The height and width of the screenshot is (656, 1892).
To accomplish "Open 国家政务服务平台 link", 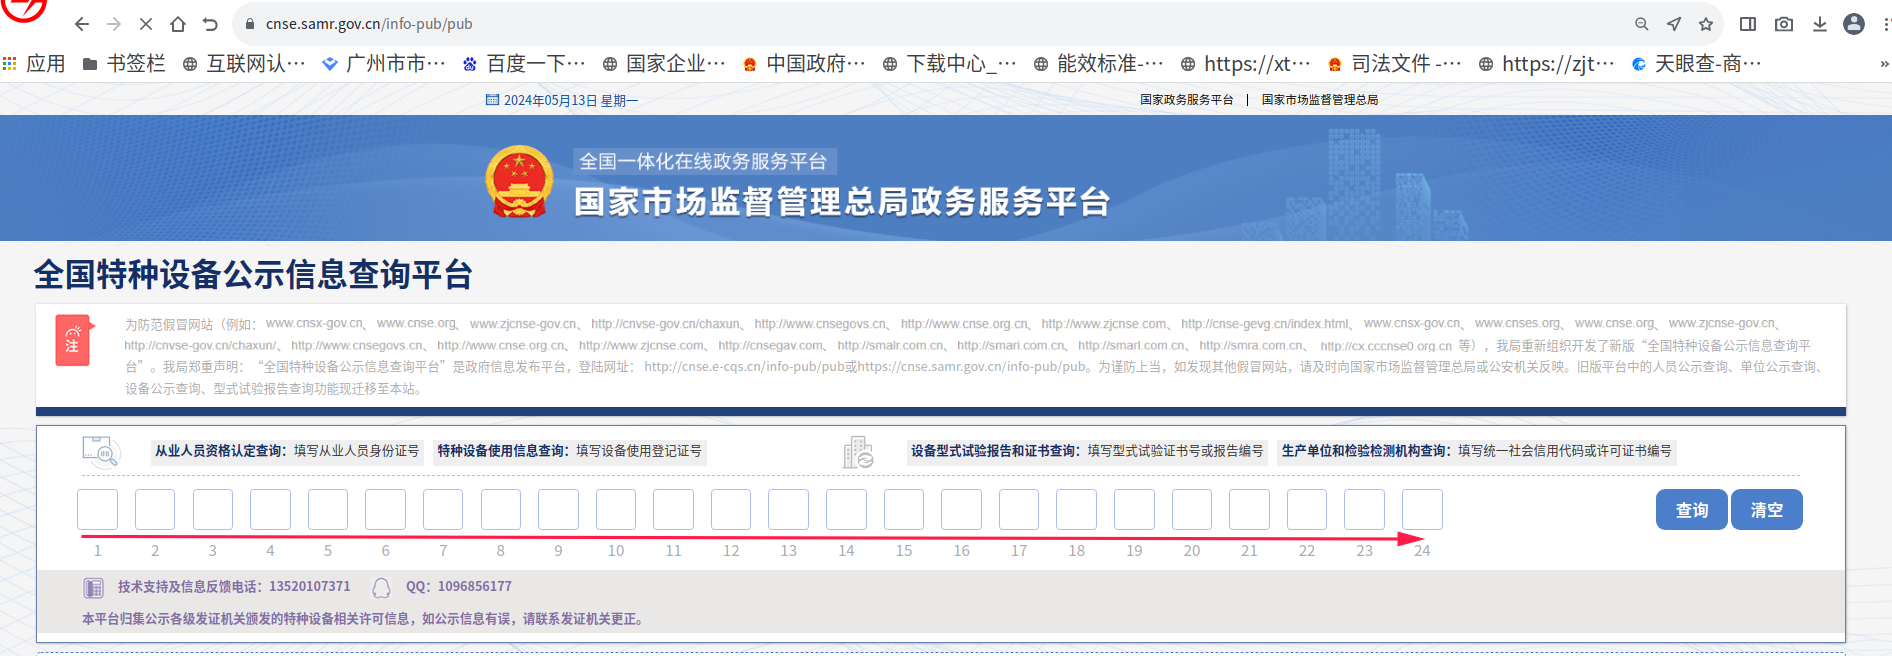I will [x=1186, y=100].
